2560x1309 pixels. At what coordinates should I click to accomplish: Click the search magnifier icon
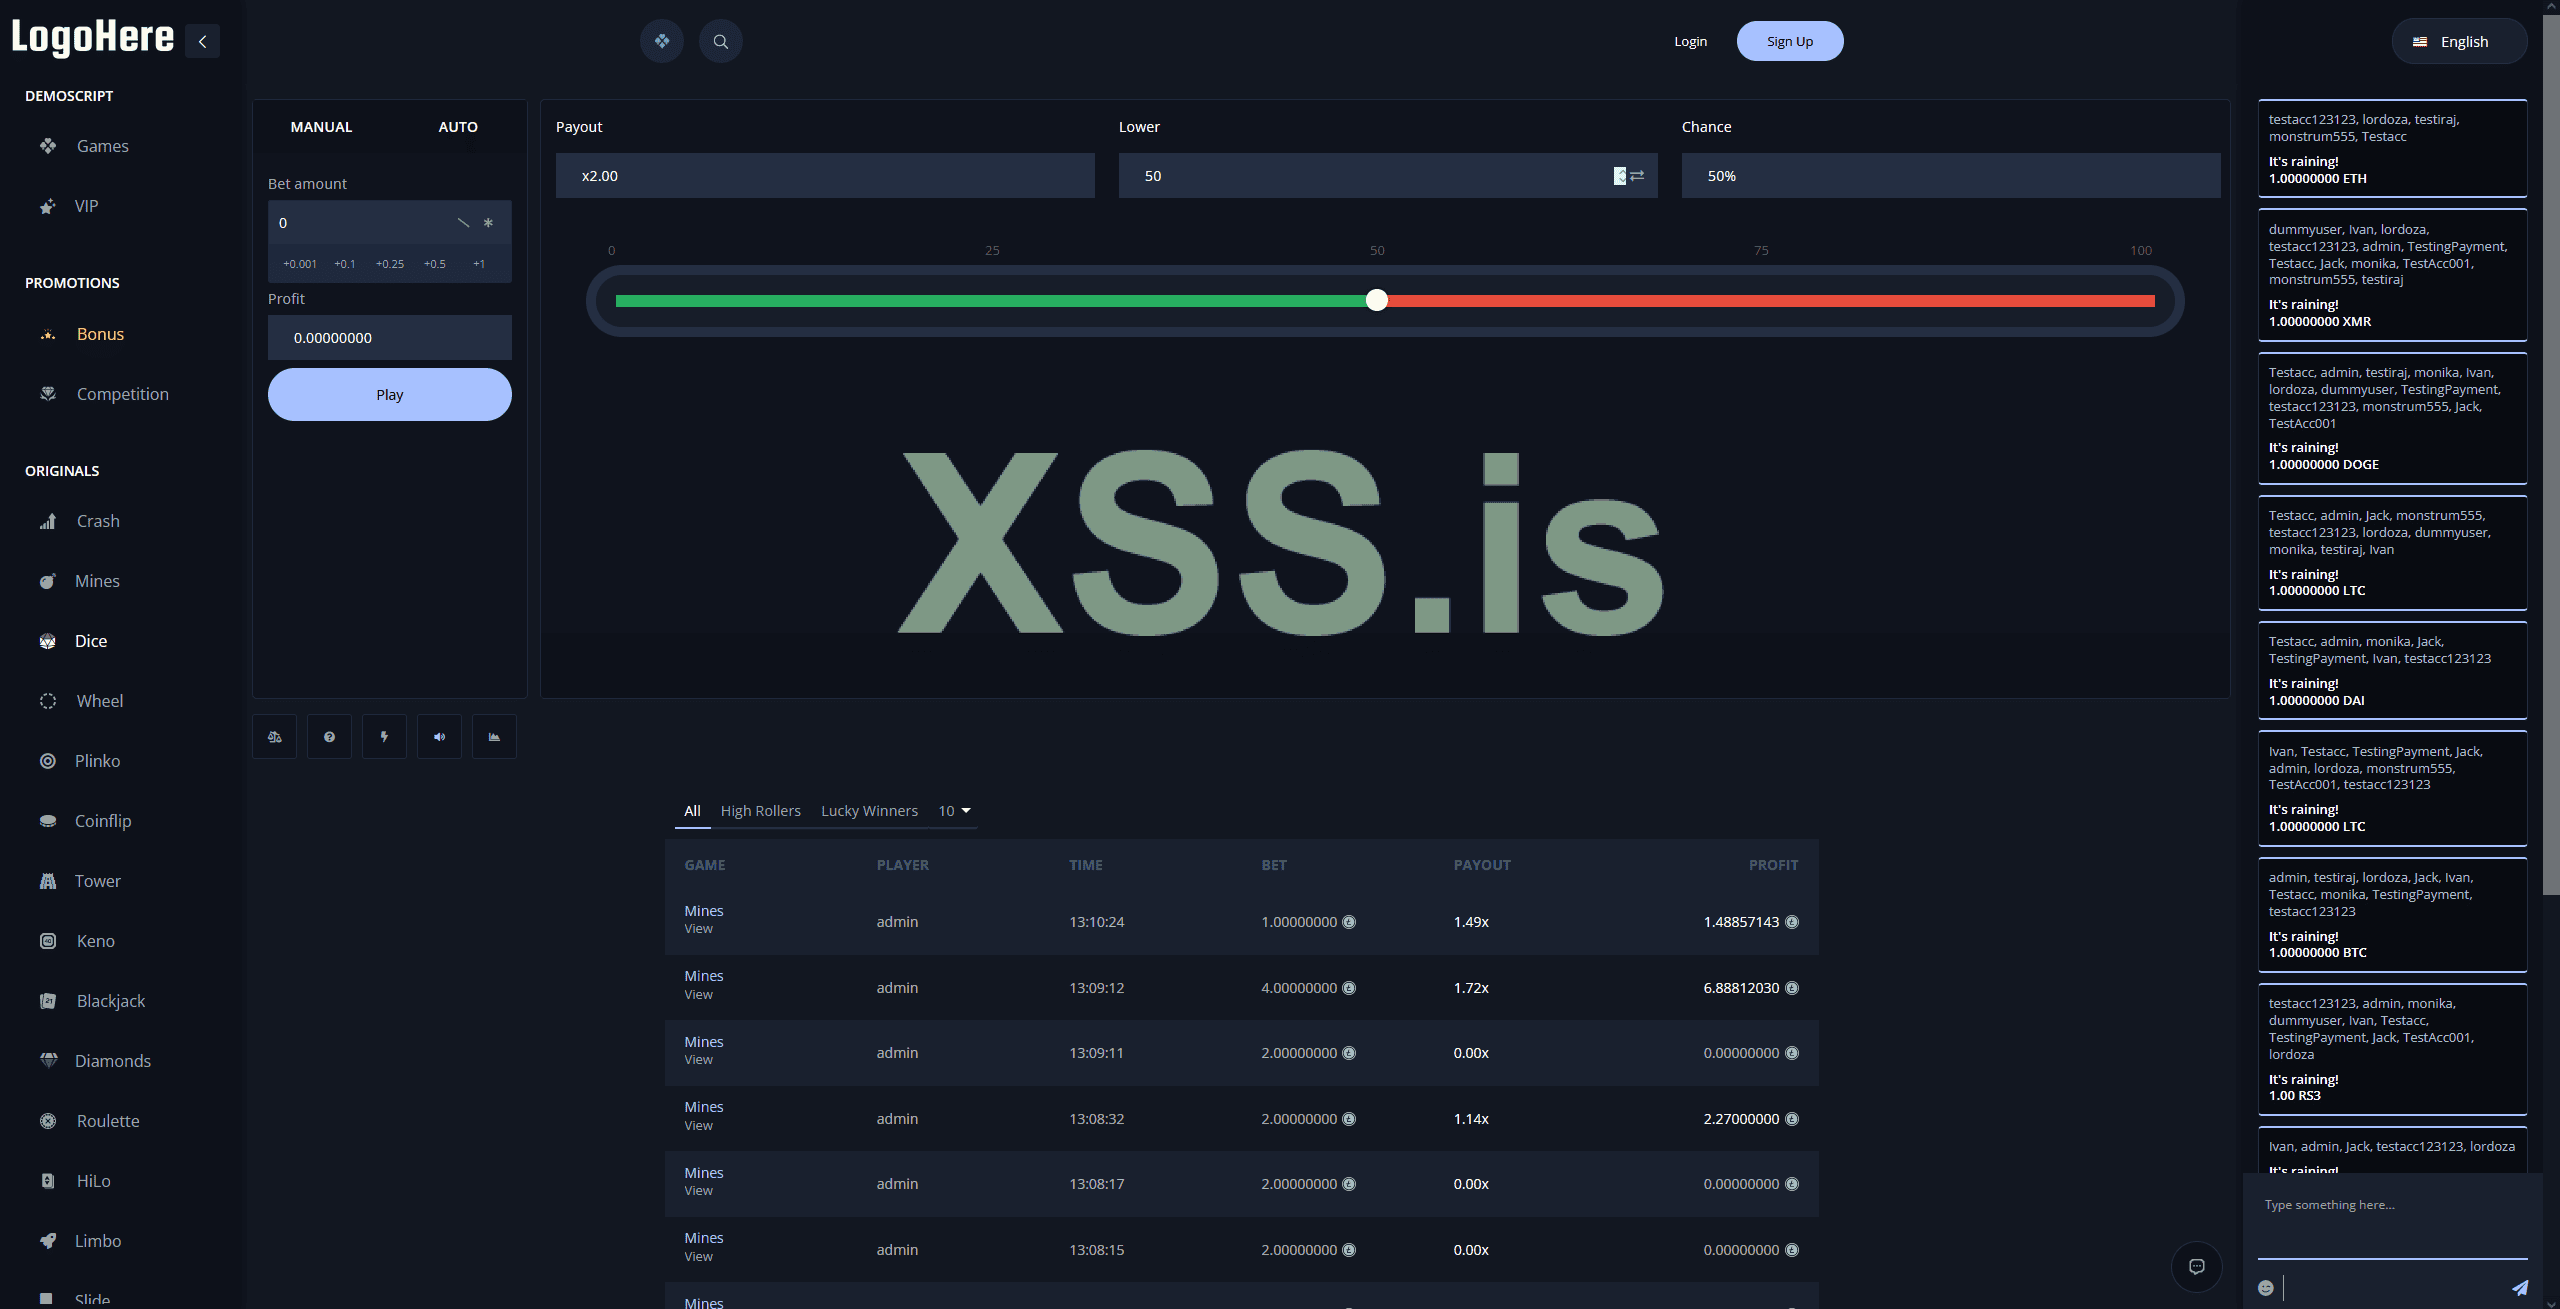720,42
